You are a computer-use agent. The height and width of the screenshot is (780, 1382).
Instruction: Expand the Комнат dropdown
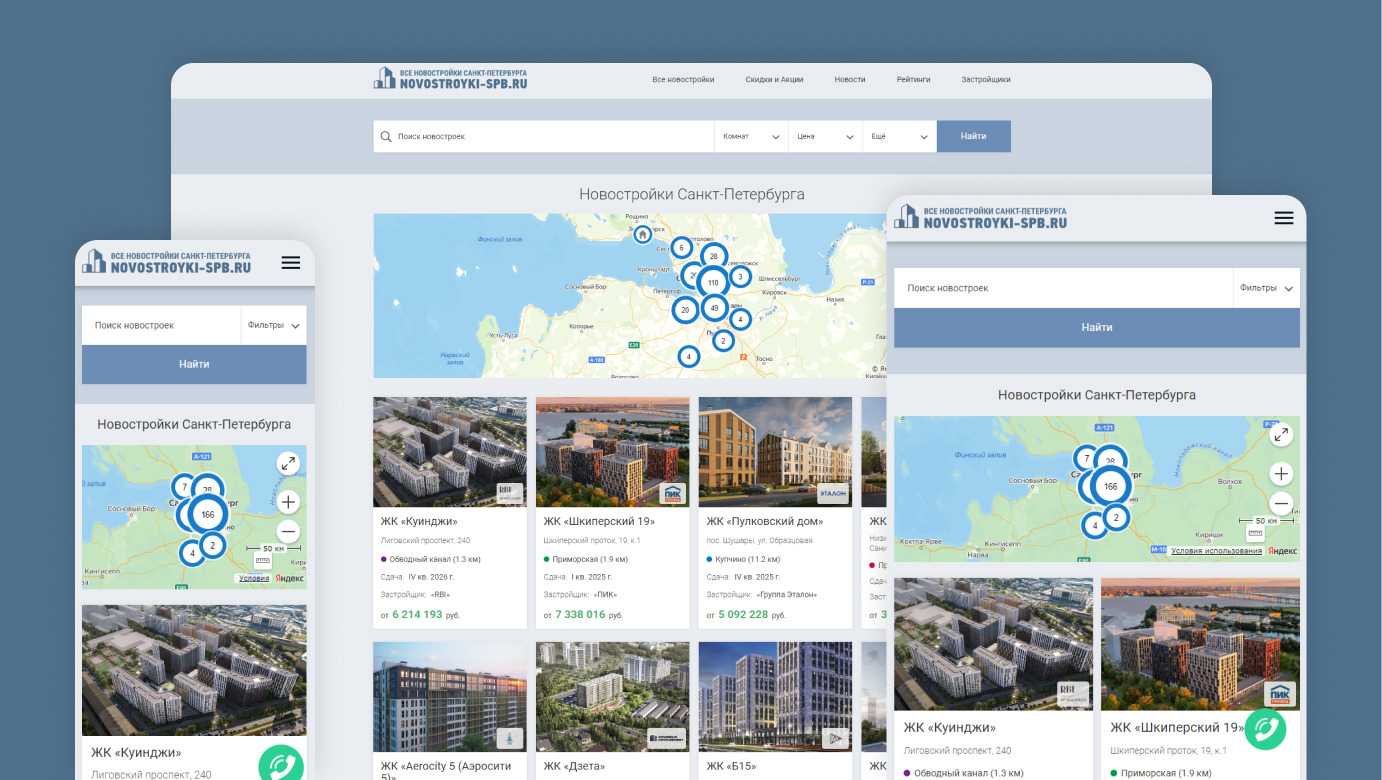(751, 136)
